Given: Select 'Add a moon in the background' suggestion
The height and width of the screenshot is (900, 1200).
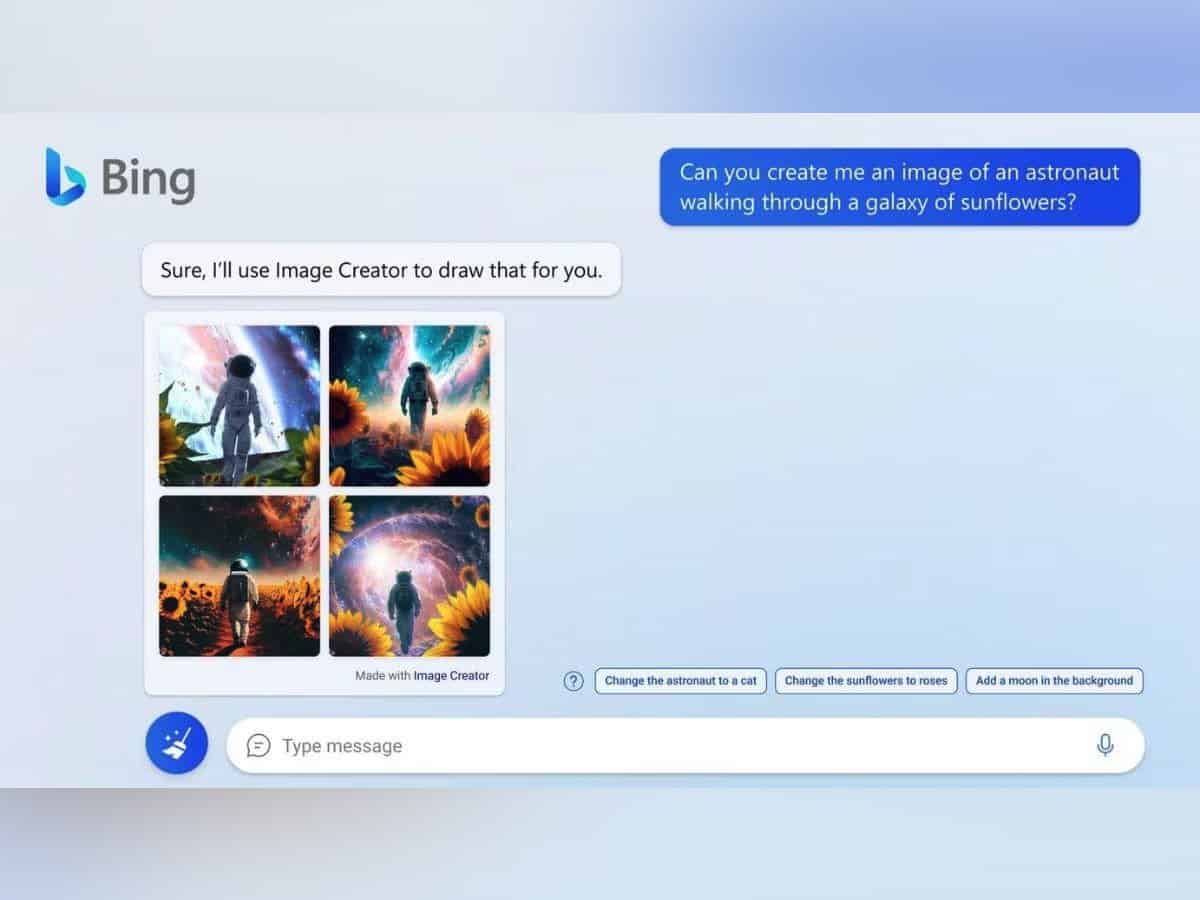Looking at the screenshot, I should (x=1054, y=681).
